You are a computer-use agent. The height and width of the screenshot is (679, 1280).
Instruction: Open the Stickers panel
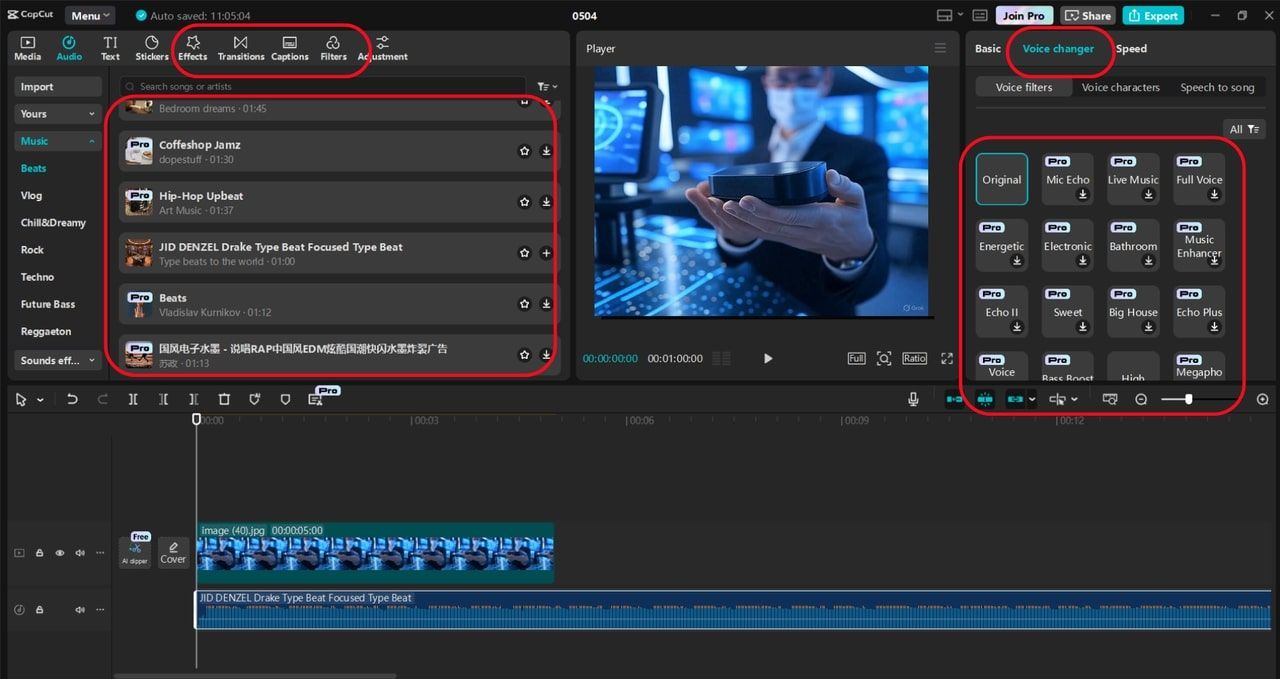click(152, 48)
